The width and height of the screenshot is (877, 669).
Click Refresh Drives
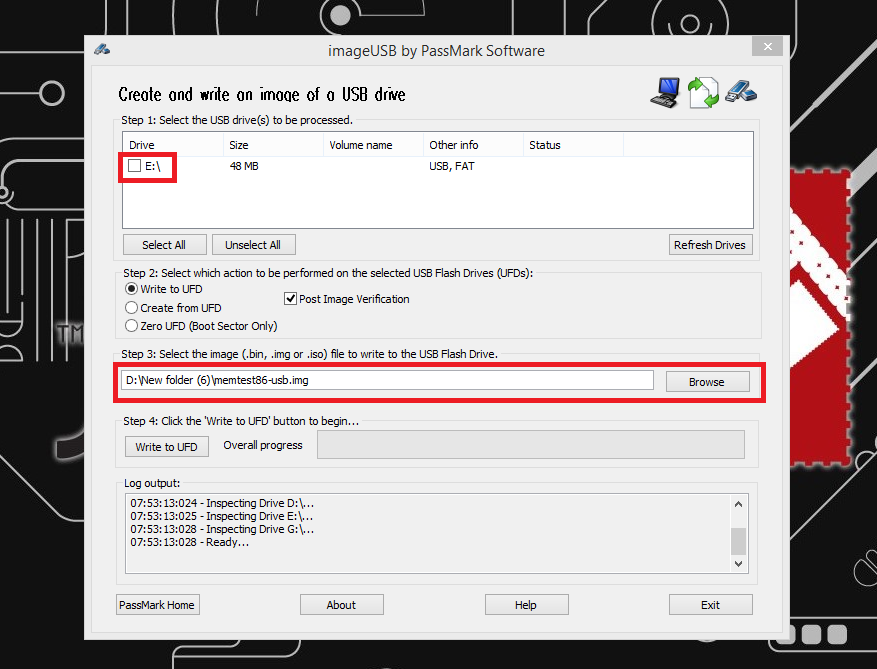tap(710, 244)
